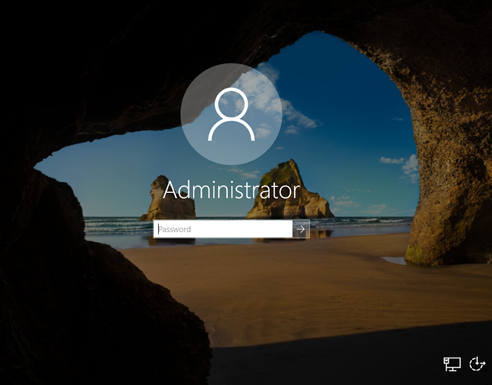Select the Administrator account name
Screen dimensions: 492x385
click(x=231, y=190)
